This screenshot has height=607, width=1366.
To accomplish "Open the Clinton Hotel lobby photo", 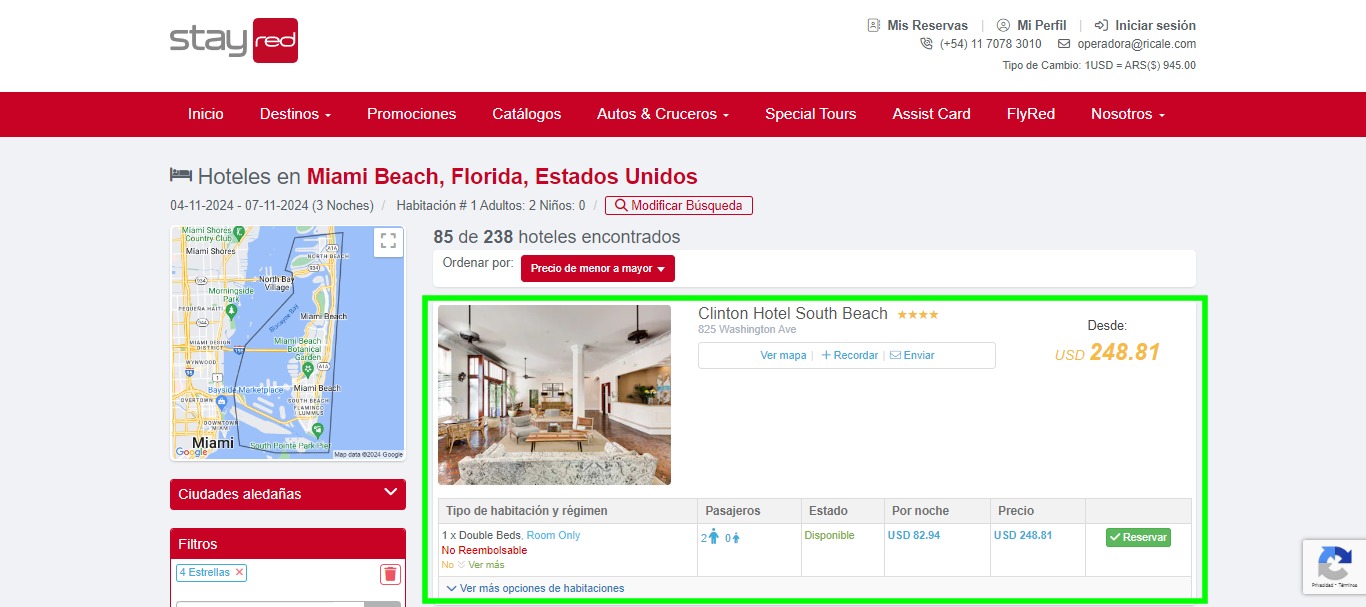I will (554, 395).
